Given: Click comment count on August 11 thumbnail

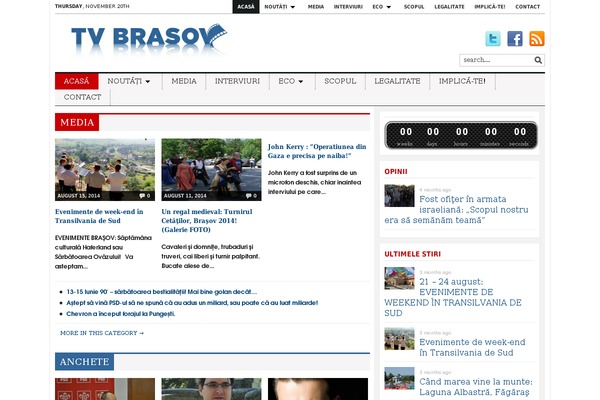Looking at the screenshot, I should pyautogui.click(x=251, y=196).
